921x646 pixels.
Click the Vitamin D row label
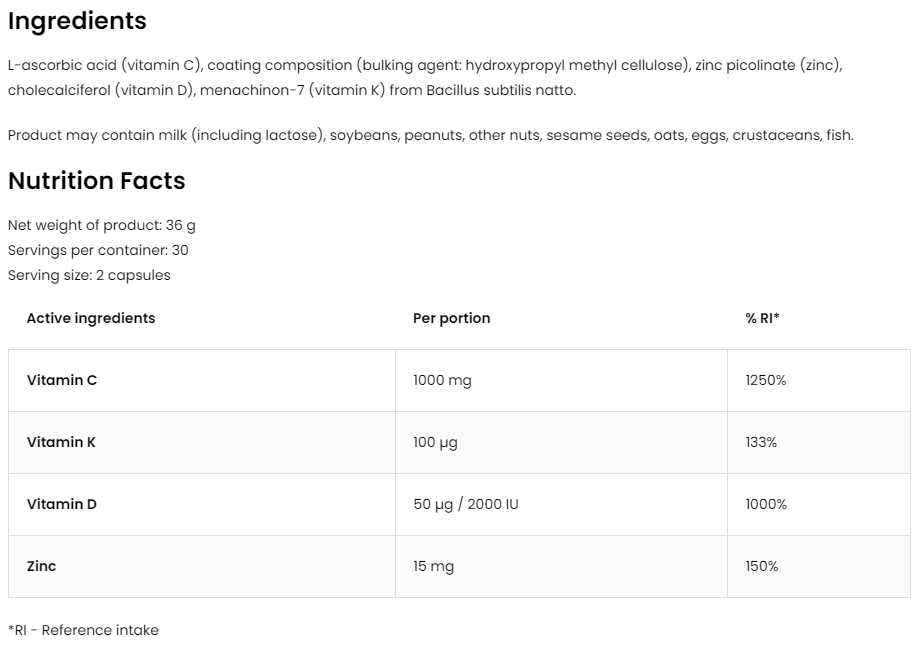(x=62, y=504)
